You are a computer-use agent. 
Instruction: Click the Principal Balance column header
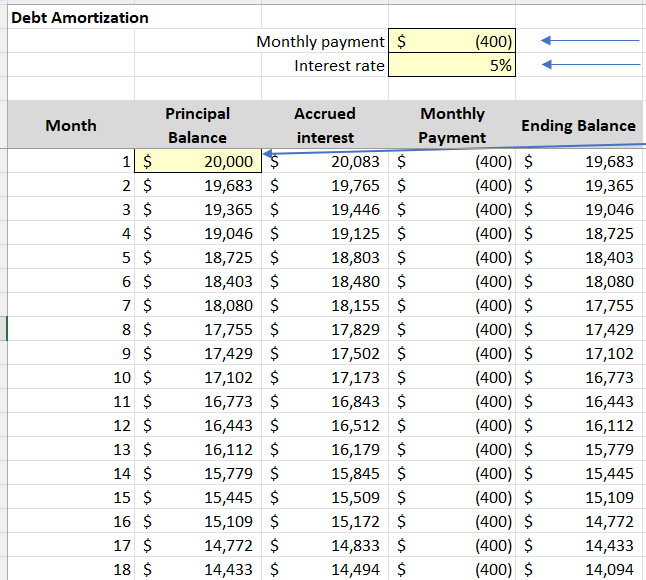[198, 125]
